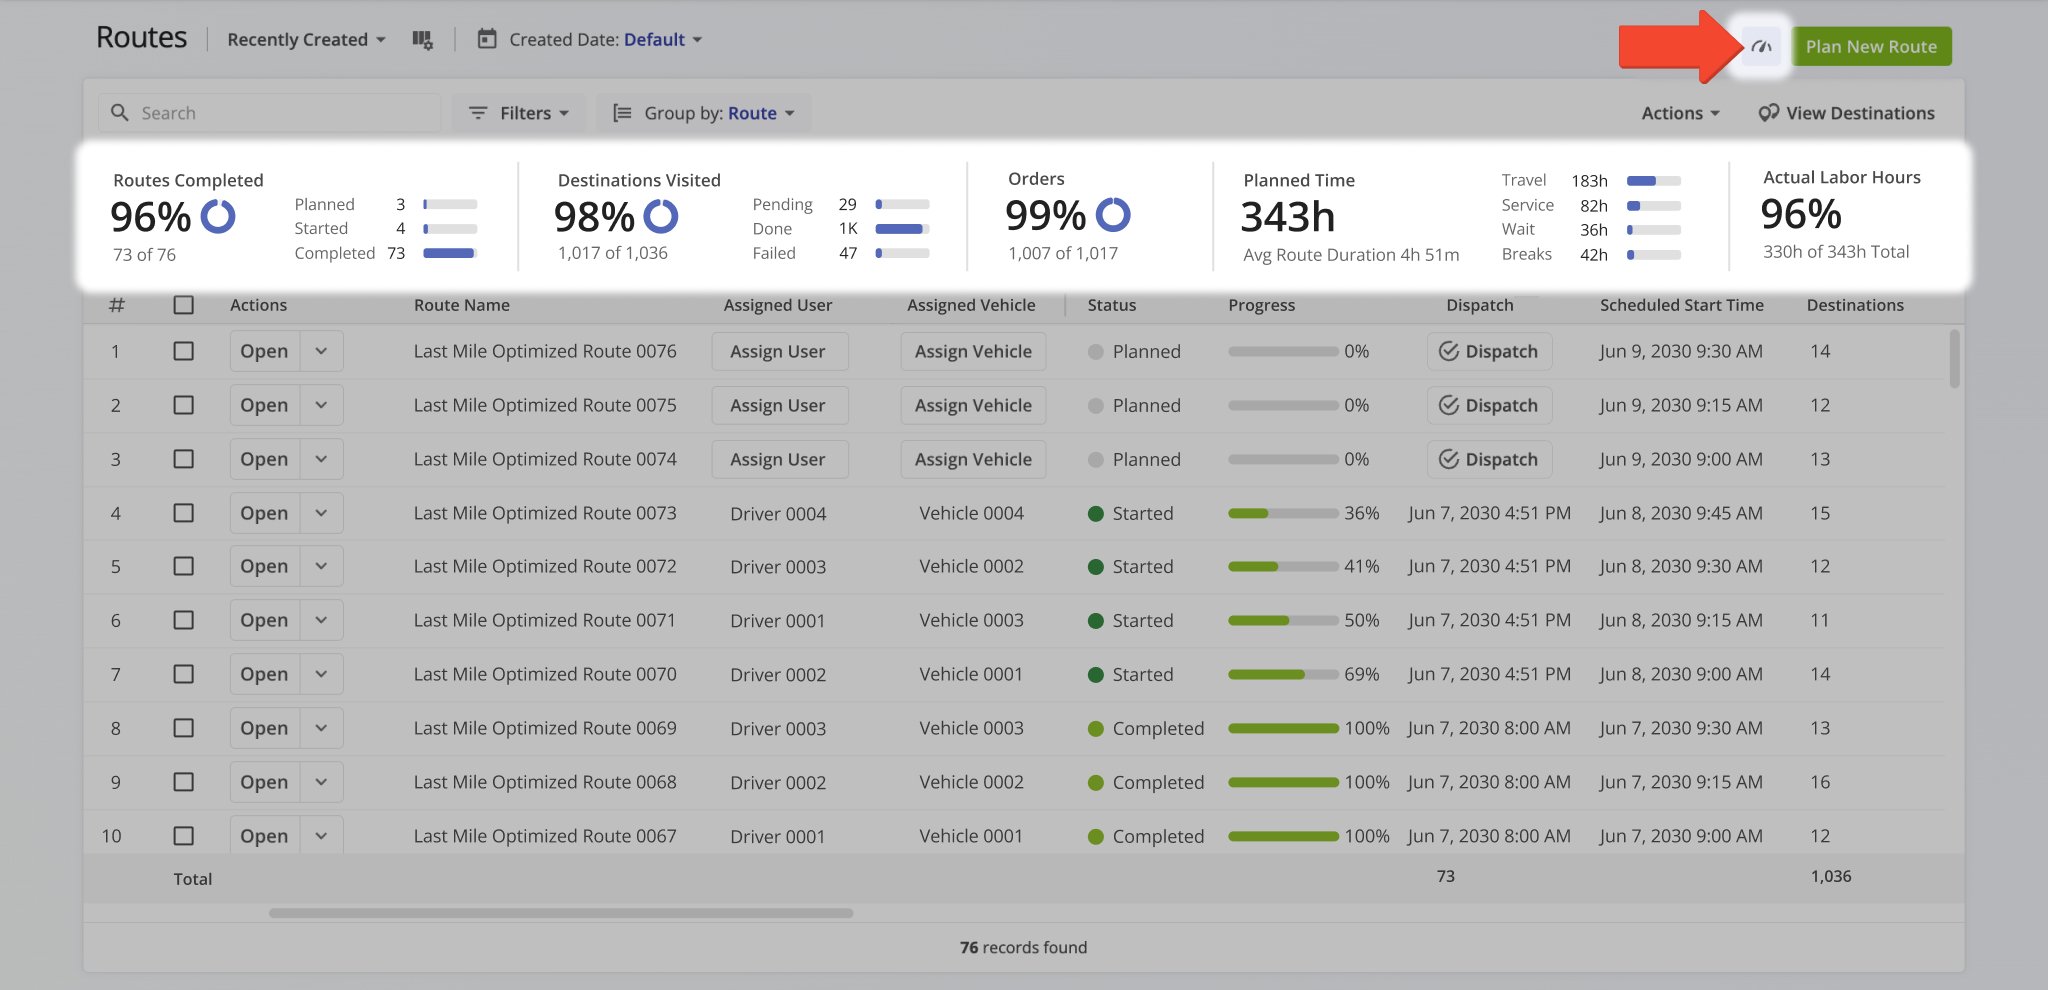Open the dashboard icon marked by the red arrow
Image resolution: width=2048 pixels, height=990 pixels.
pyautogui.click(x=1761, y=45)
